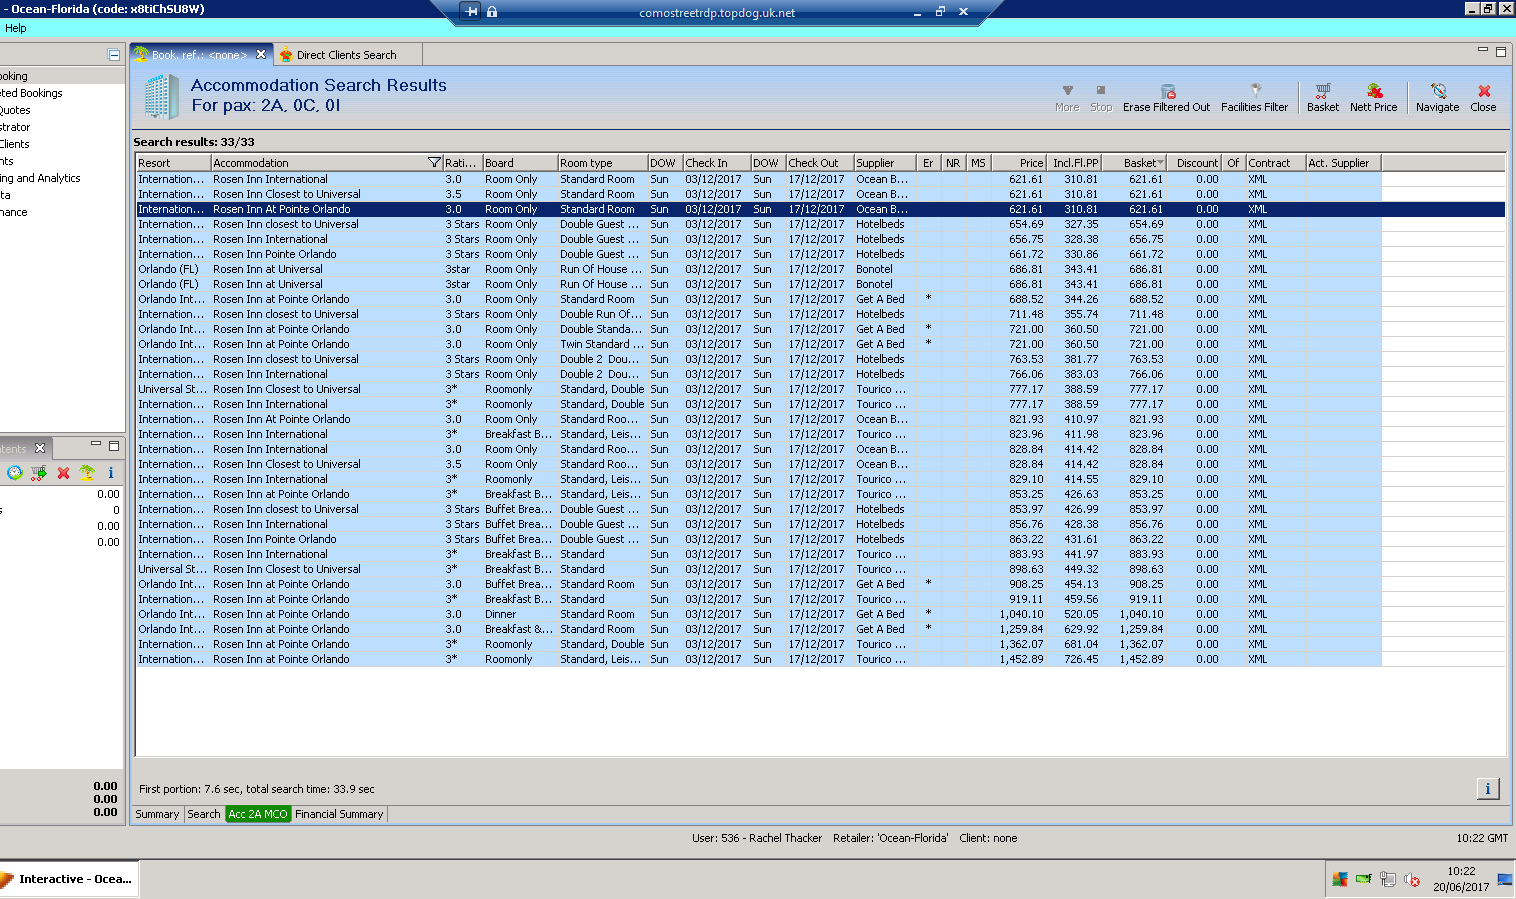Open the Accommodation column filter funnel
The image size is (1516, 899).
[434, 163]
